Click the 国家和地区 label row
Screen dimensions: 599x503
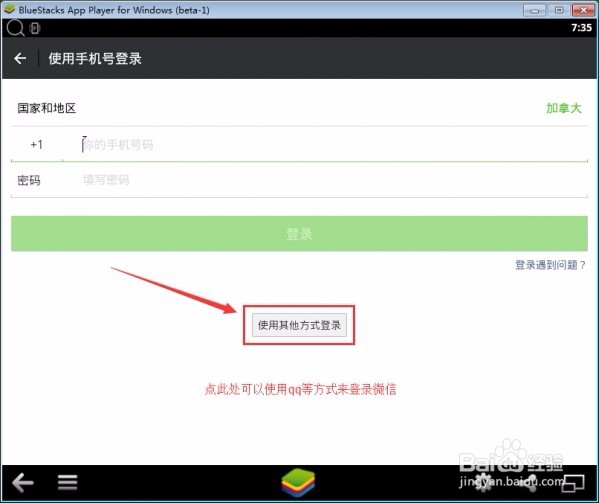[299, 108]
